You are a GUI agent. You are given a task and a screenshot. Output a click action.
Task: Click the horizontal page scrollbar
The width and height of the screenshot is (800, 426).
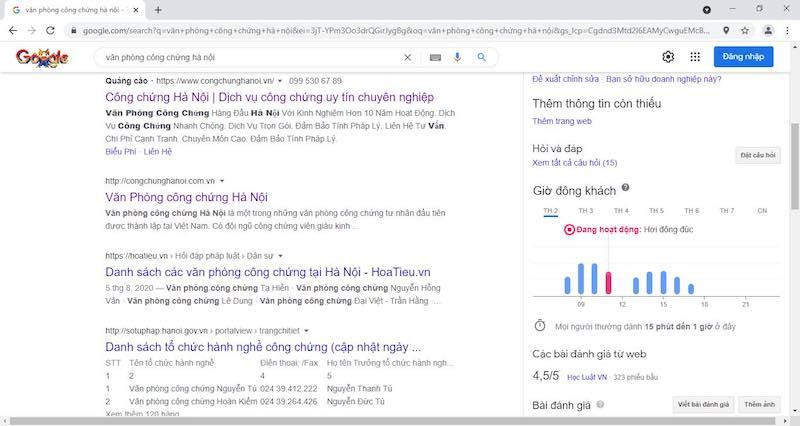click(393, 421)
